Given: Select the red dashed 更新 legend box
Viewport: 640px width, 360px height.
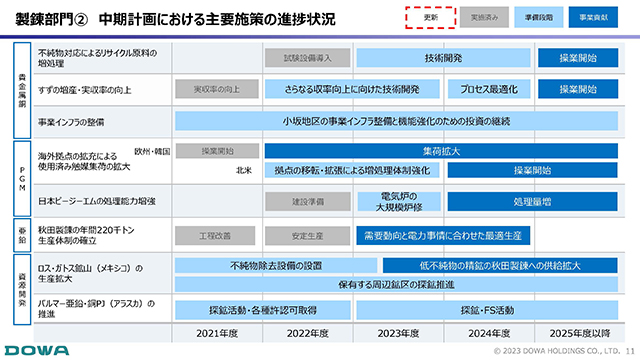Looking at the screenshot, I should pos(431,18).
